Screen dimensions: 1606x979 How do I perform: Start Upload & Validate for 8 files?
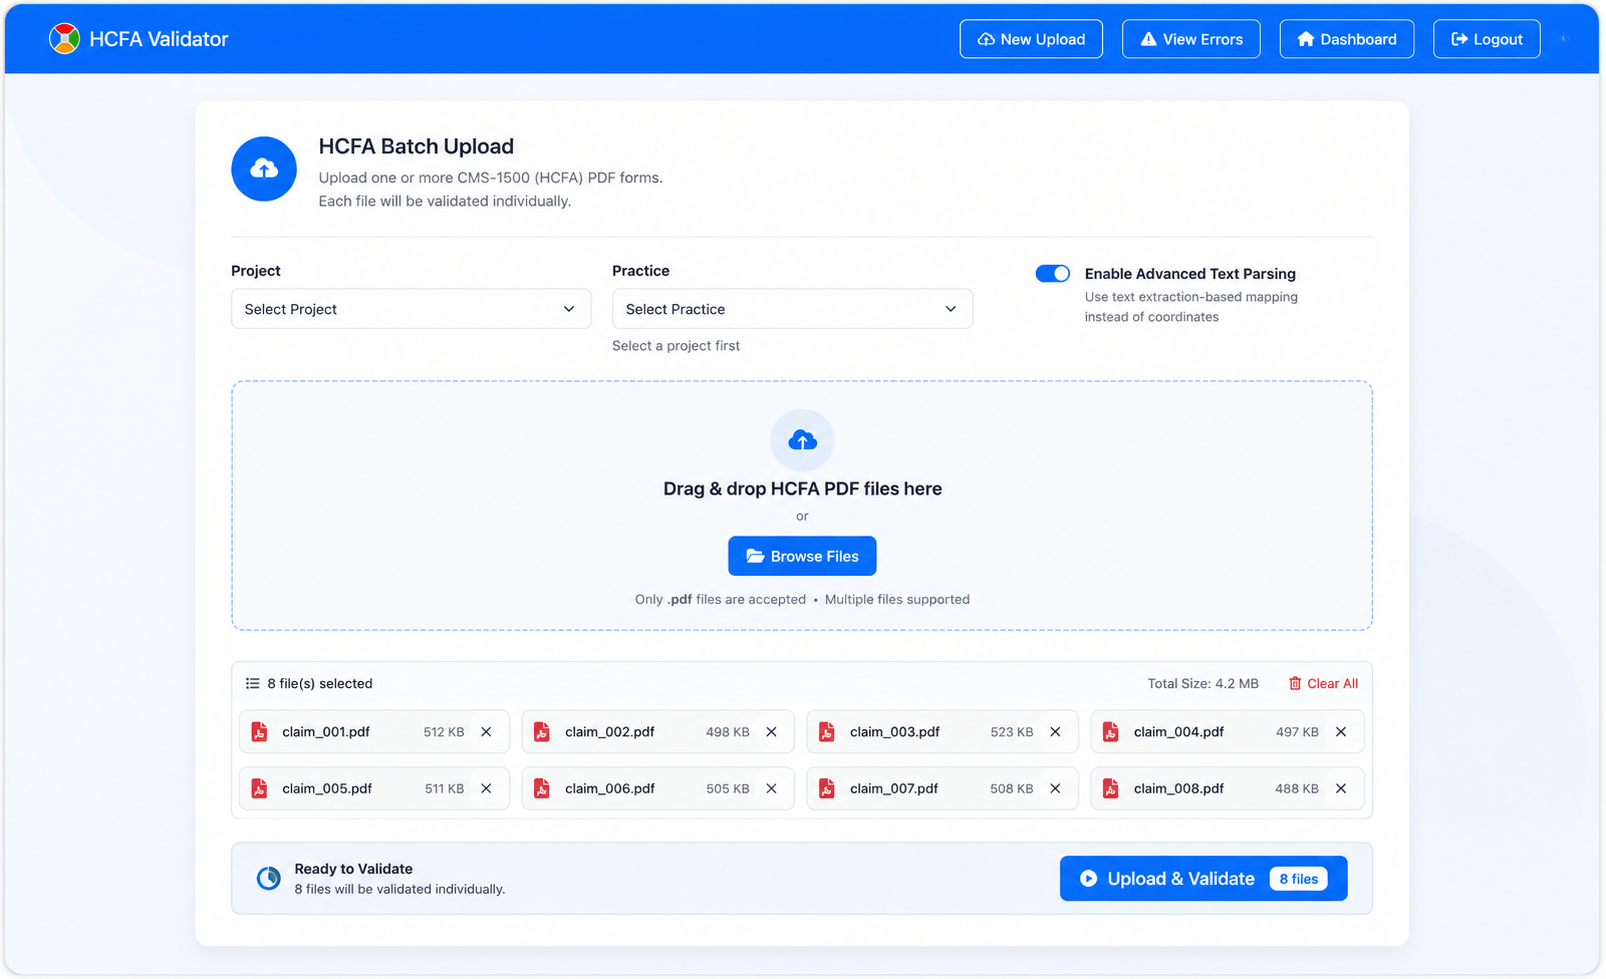1204,879
